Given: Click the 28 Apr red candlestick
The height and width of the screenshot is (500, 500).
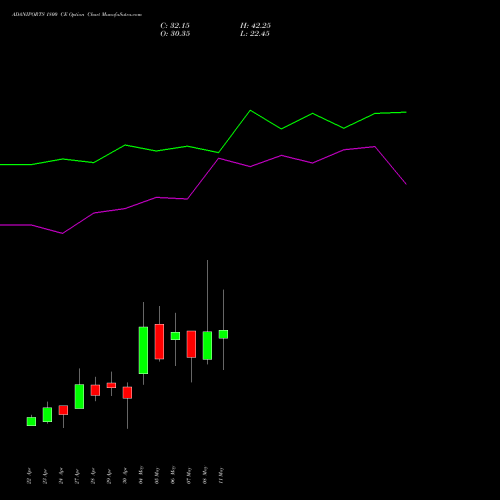Looking at the screenshot, I should point(95,390).
